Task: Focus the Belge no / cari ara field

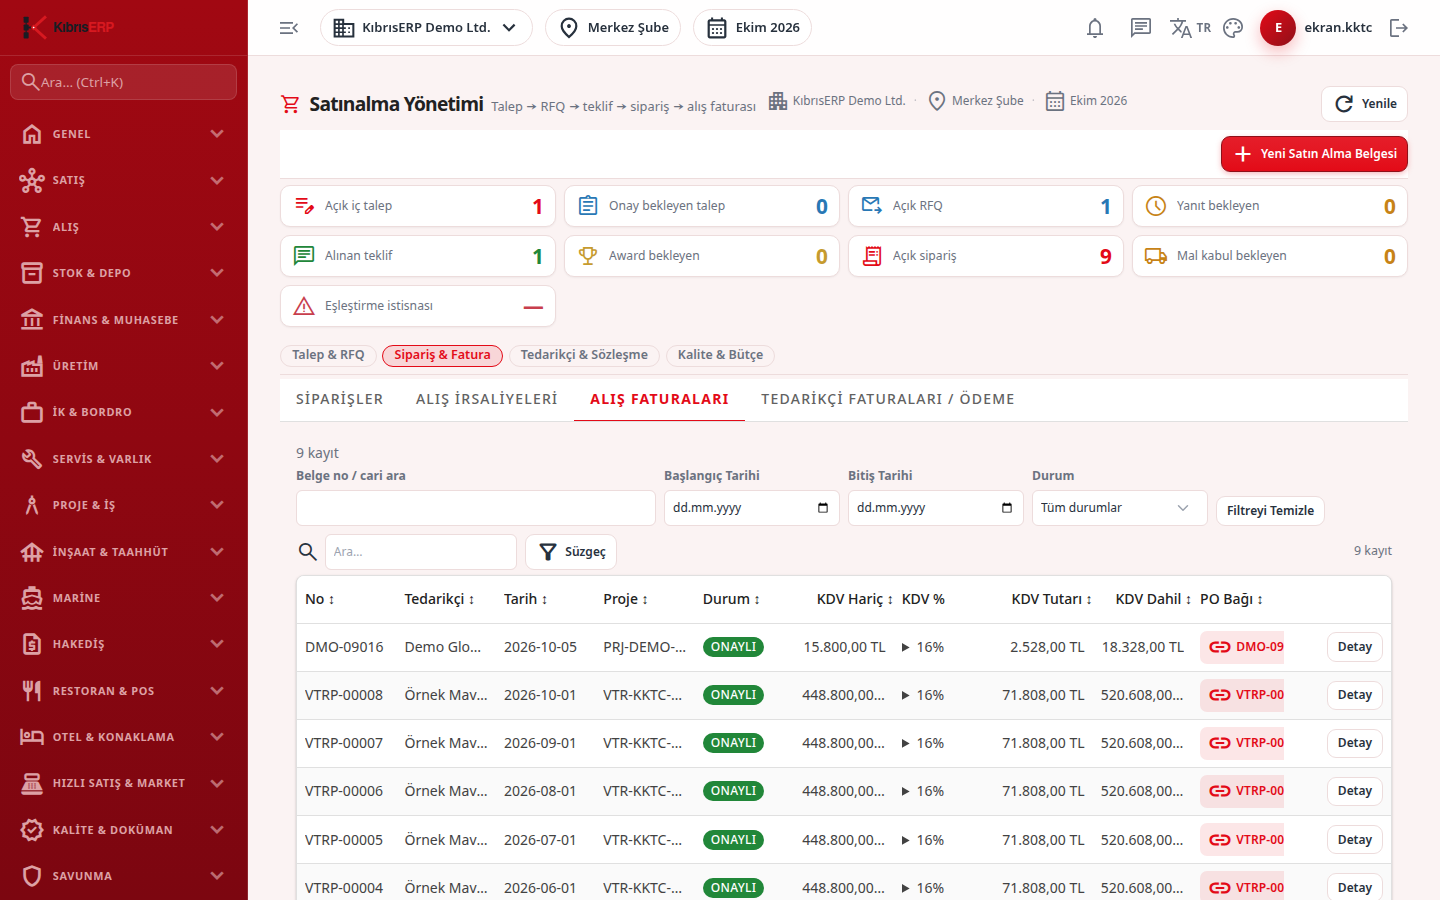Action: click(476, 508)
